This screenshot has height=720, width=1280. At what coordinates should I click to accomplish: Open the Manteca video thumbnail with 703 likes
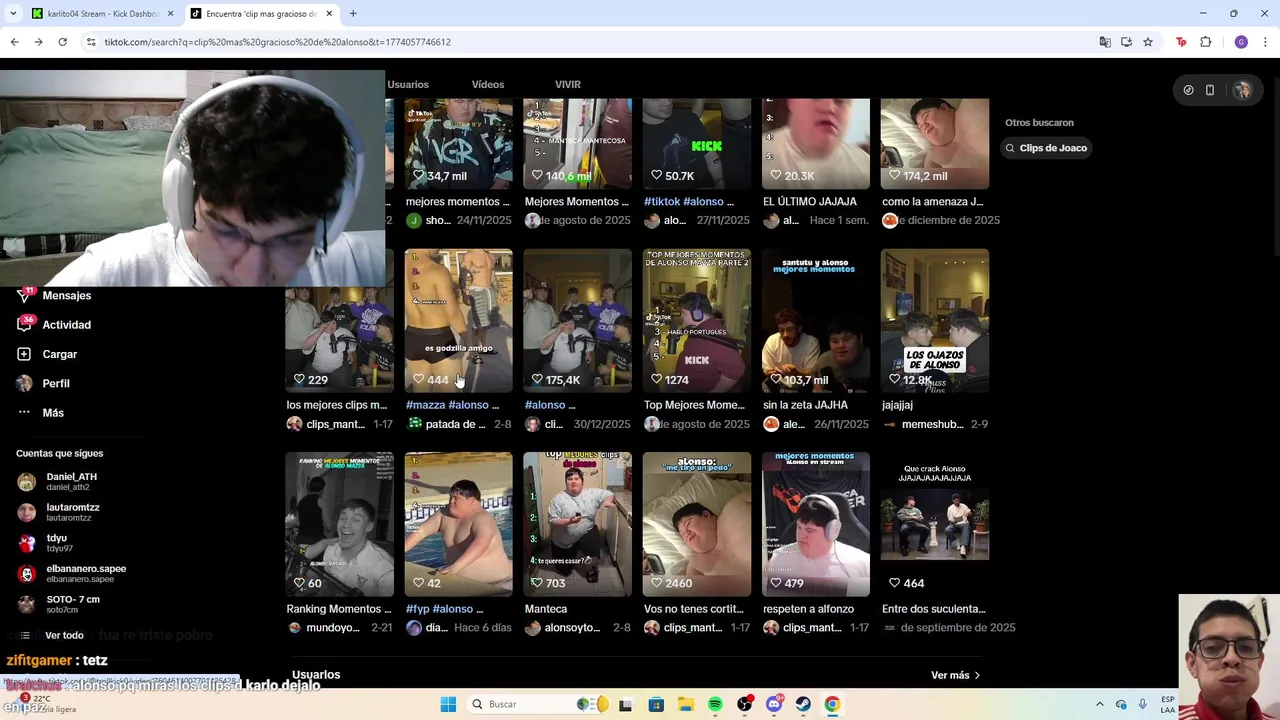pos(578,524)
